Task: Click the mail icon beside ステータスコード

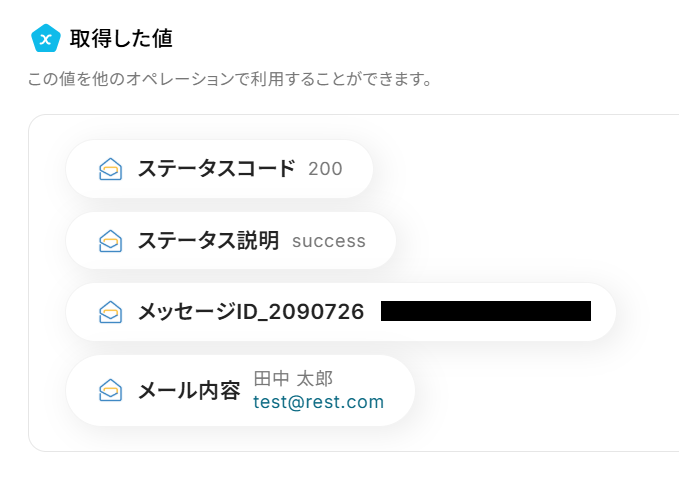Action: coord(111,169)
